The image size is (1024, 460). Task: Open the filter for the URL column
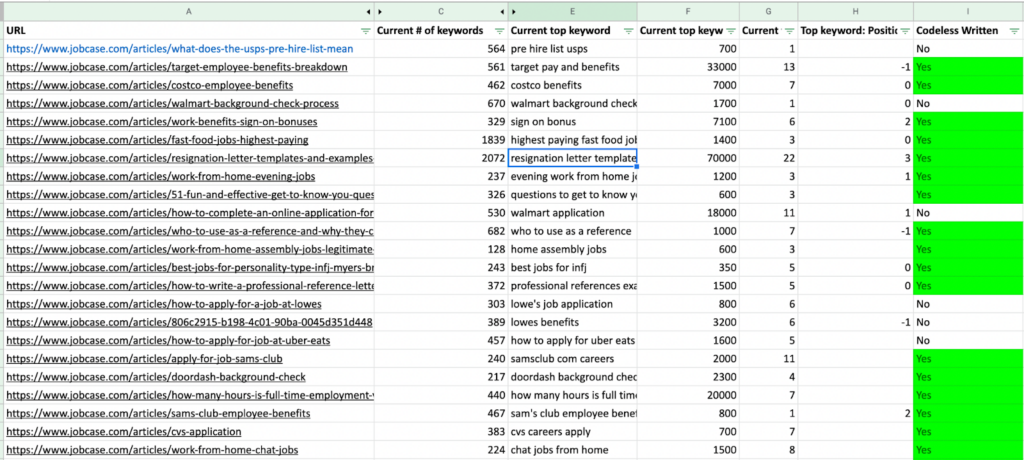[365, 31]
